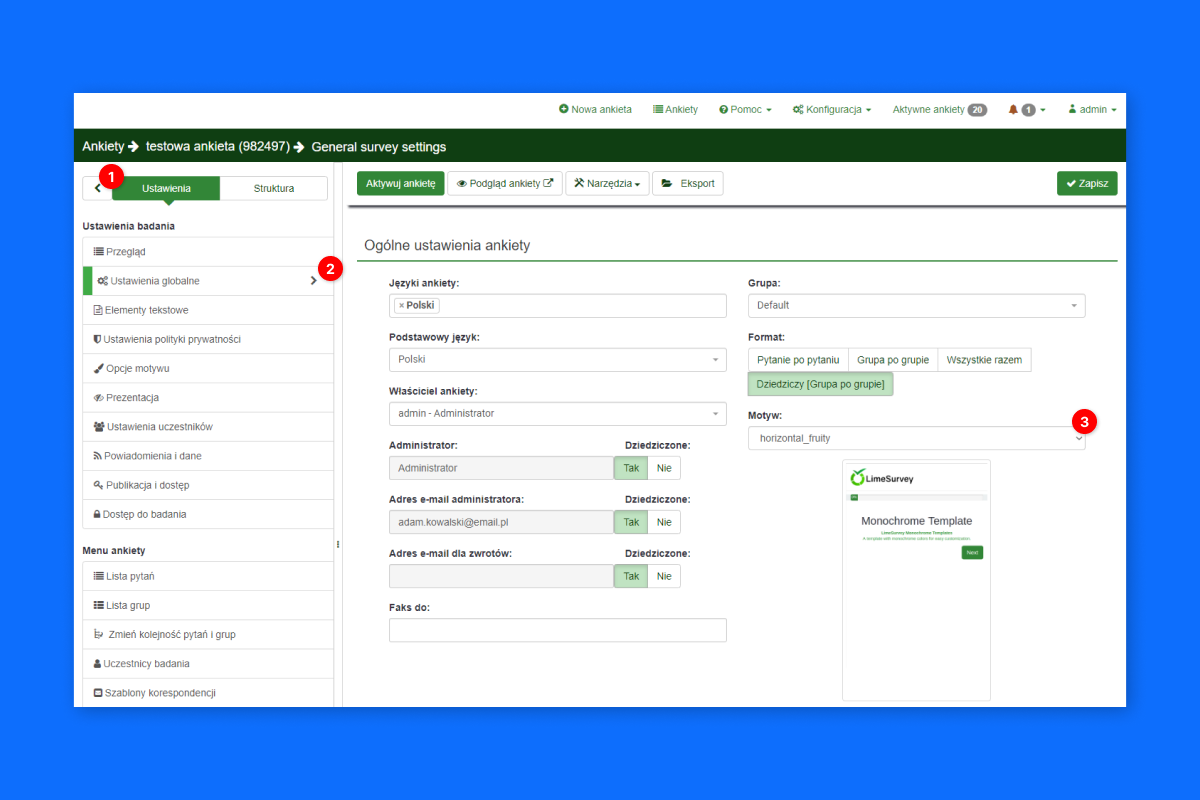Click the Faks do input field

click(x=557, y=630)
